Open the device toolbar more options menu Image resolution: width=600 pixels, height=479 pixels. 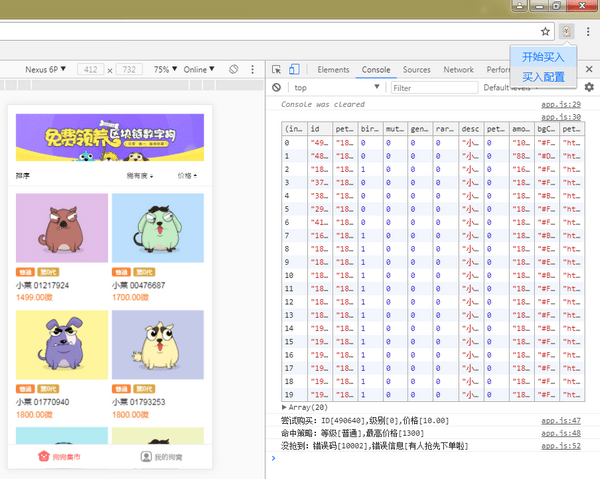pyautogui.click(x=252, y=69)
